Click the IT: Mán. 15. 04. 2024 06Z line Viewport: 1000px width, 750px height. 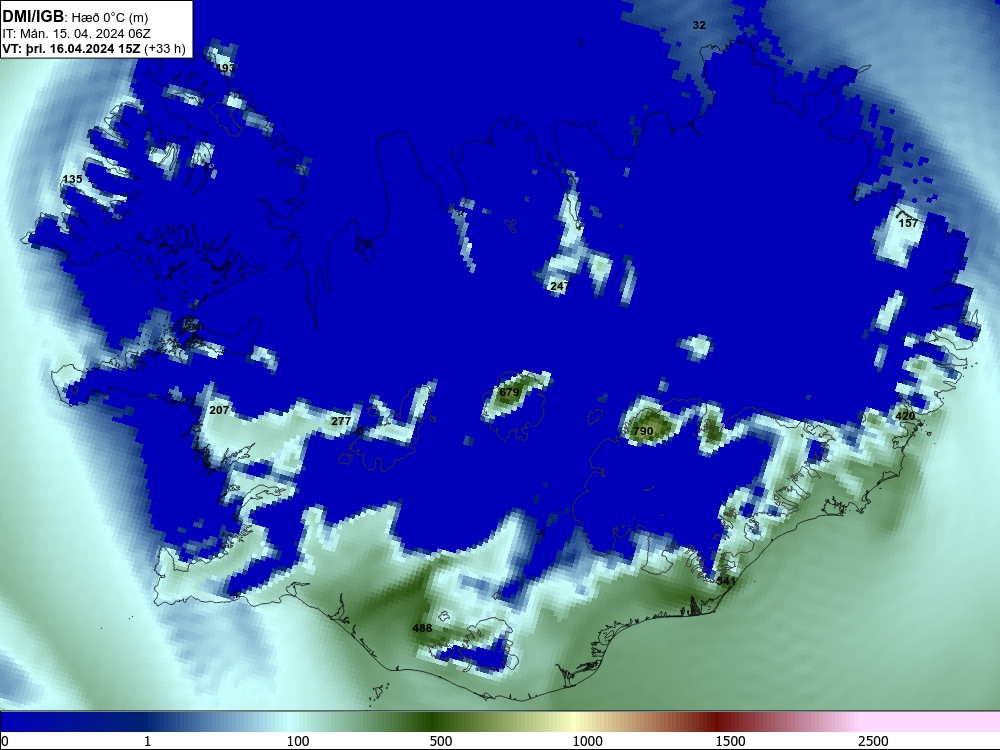tap(76, 34)
